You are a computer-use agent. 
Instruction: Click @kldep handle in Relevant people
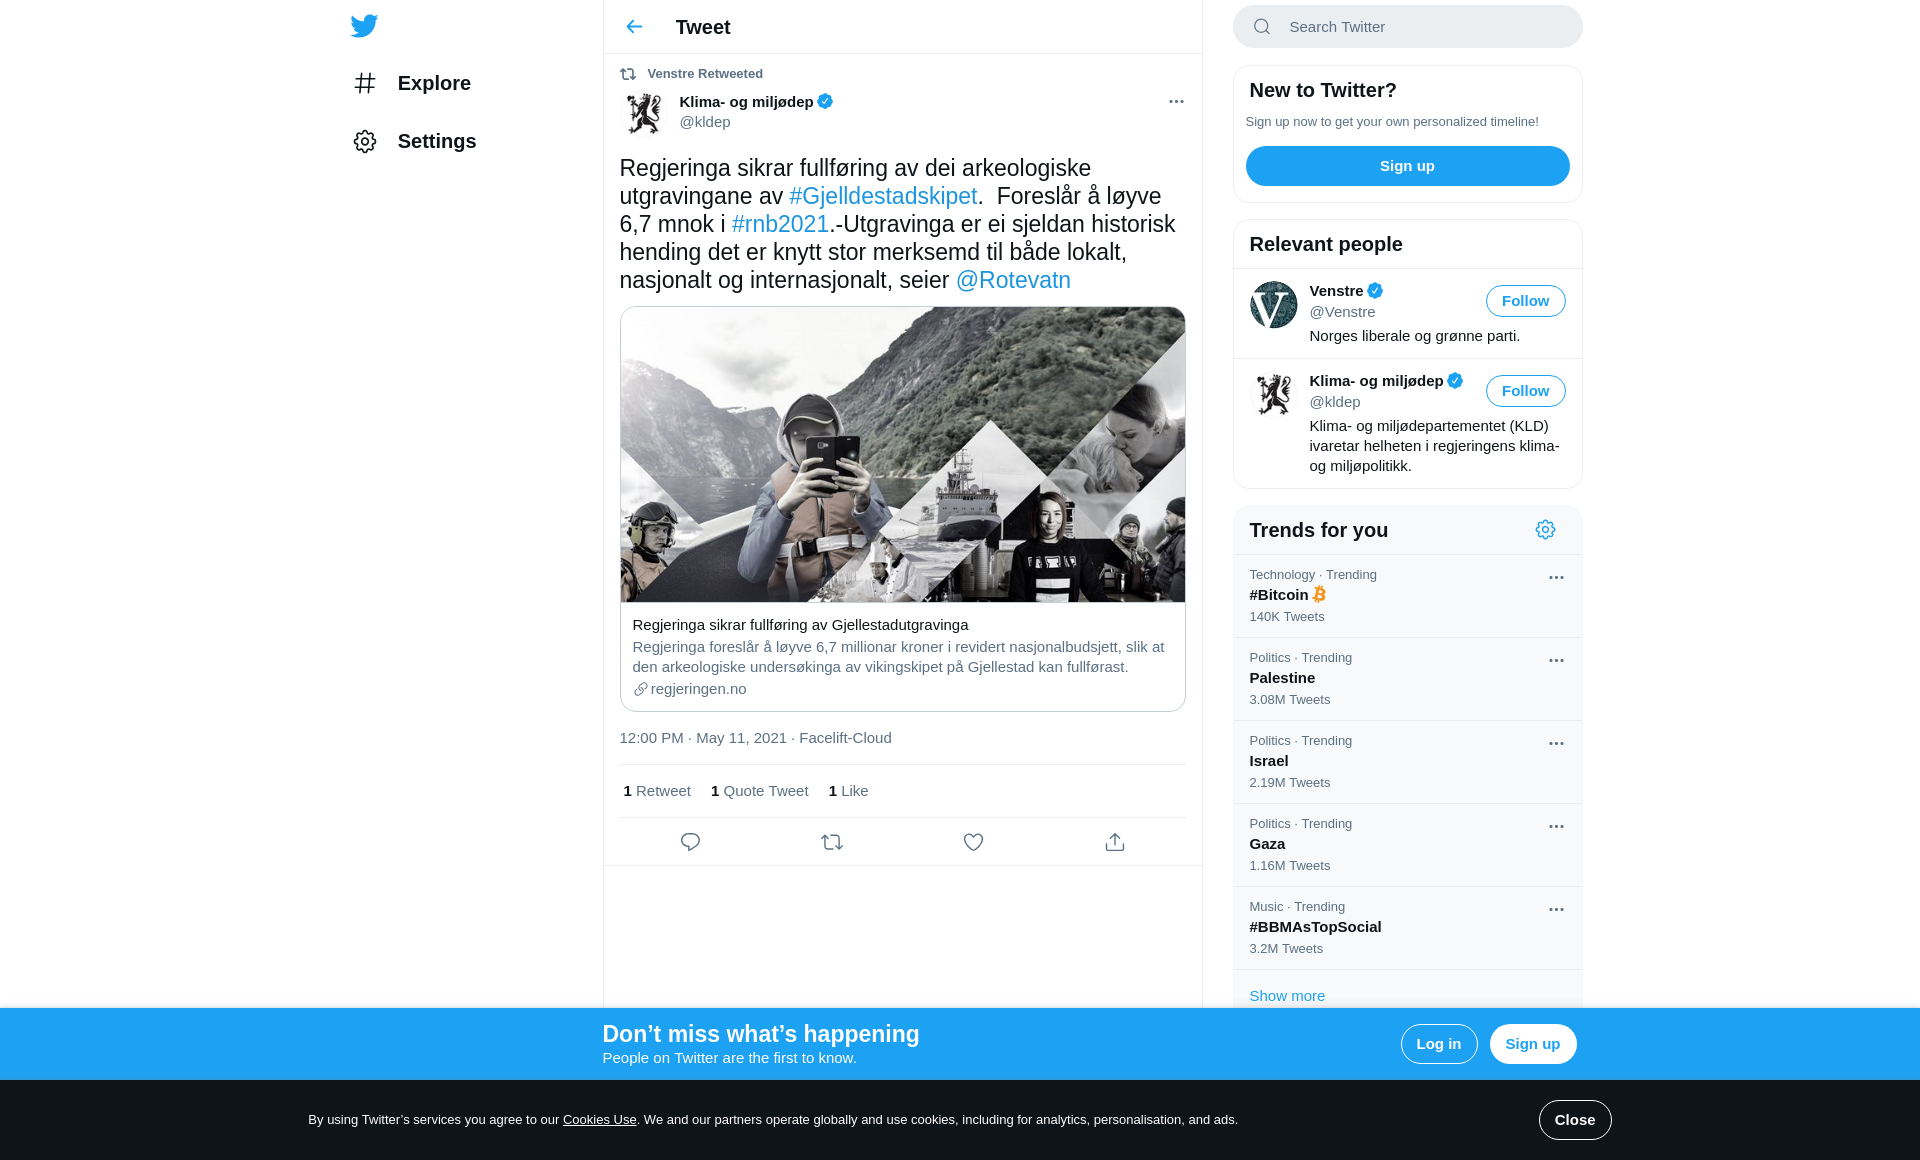(1335, 402)
